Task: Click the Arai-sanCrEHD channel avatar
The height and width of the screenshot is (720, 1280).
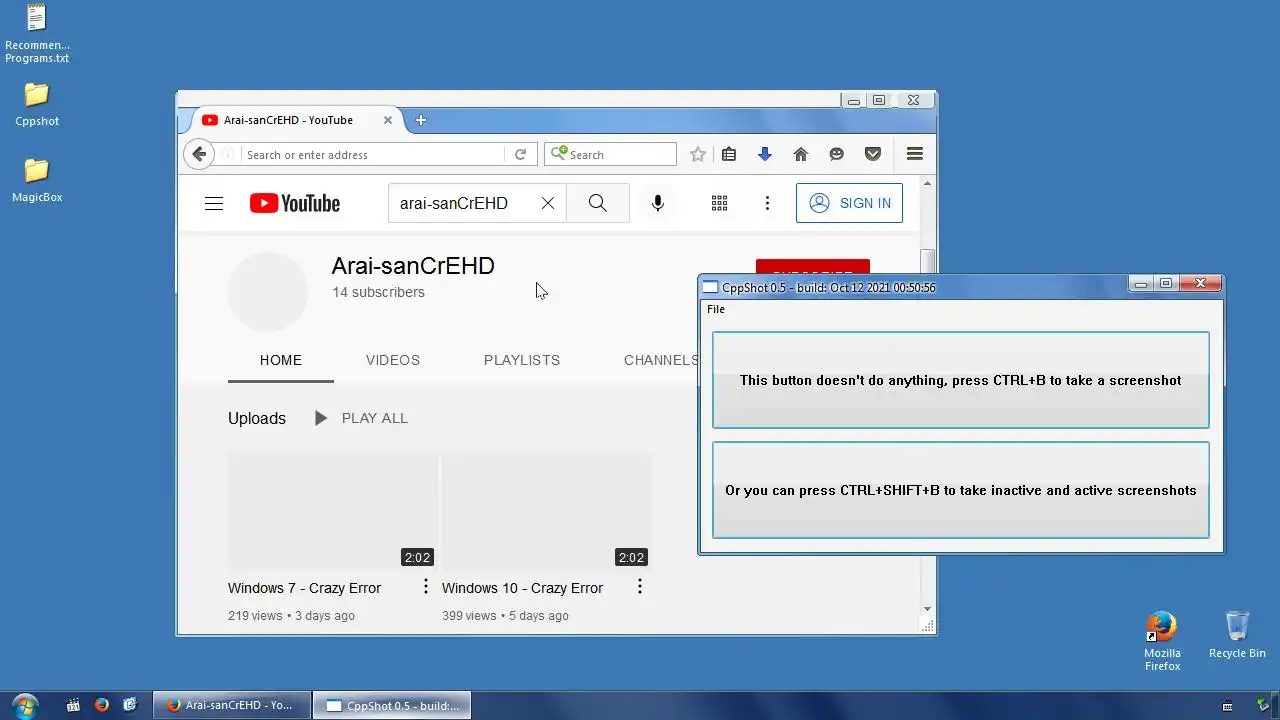Action: click(268, 292)
